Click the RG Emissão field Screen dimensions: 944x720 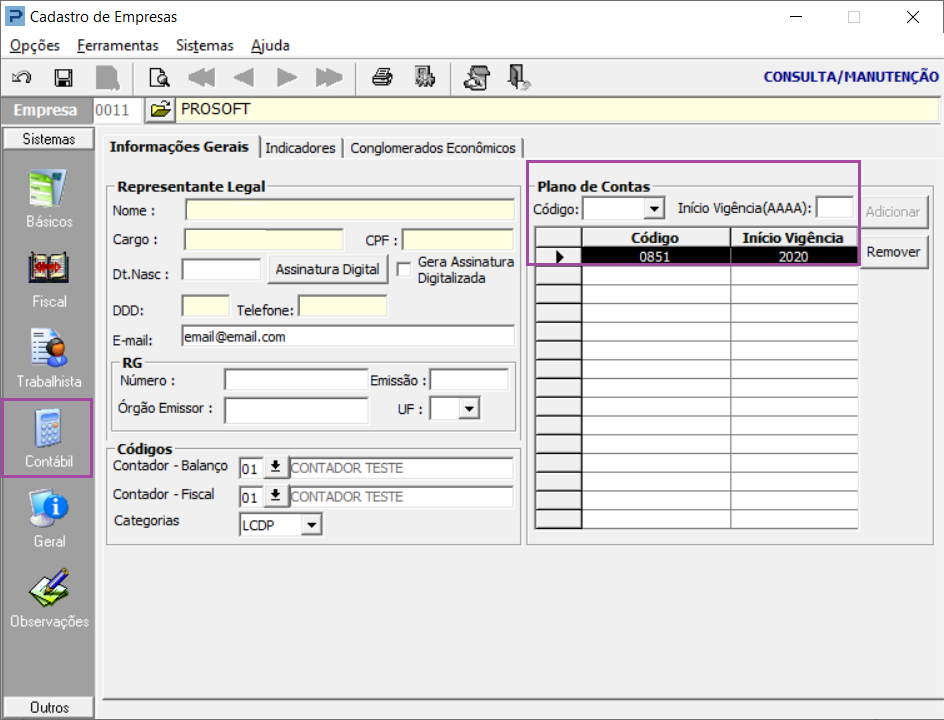[x=470, y=380]
